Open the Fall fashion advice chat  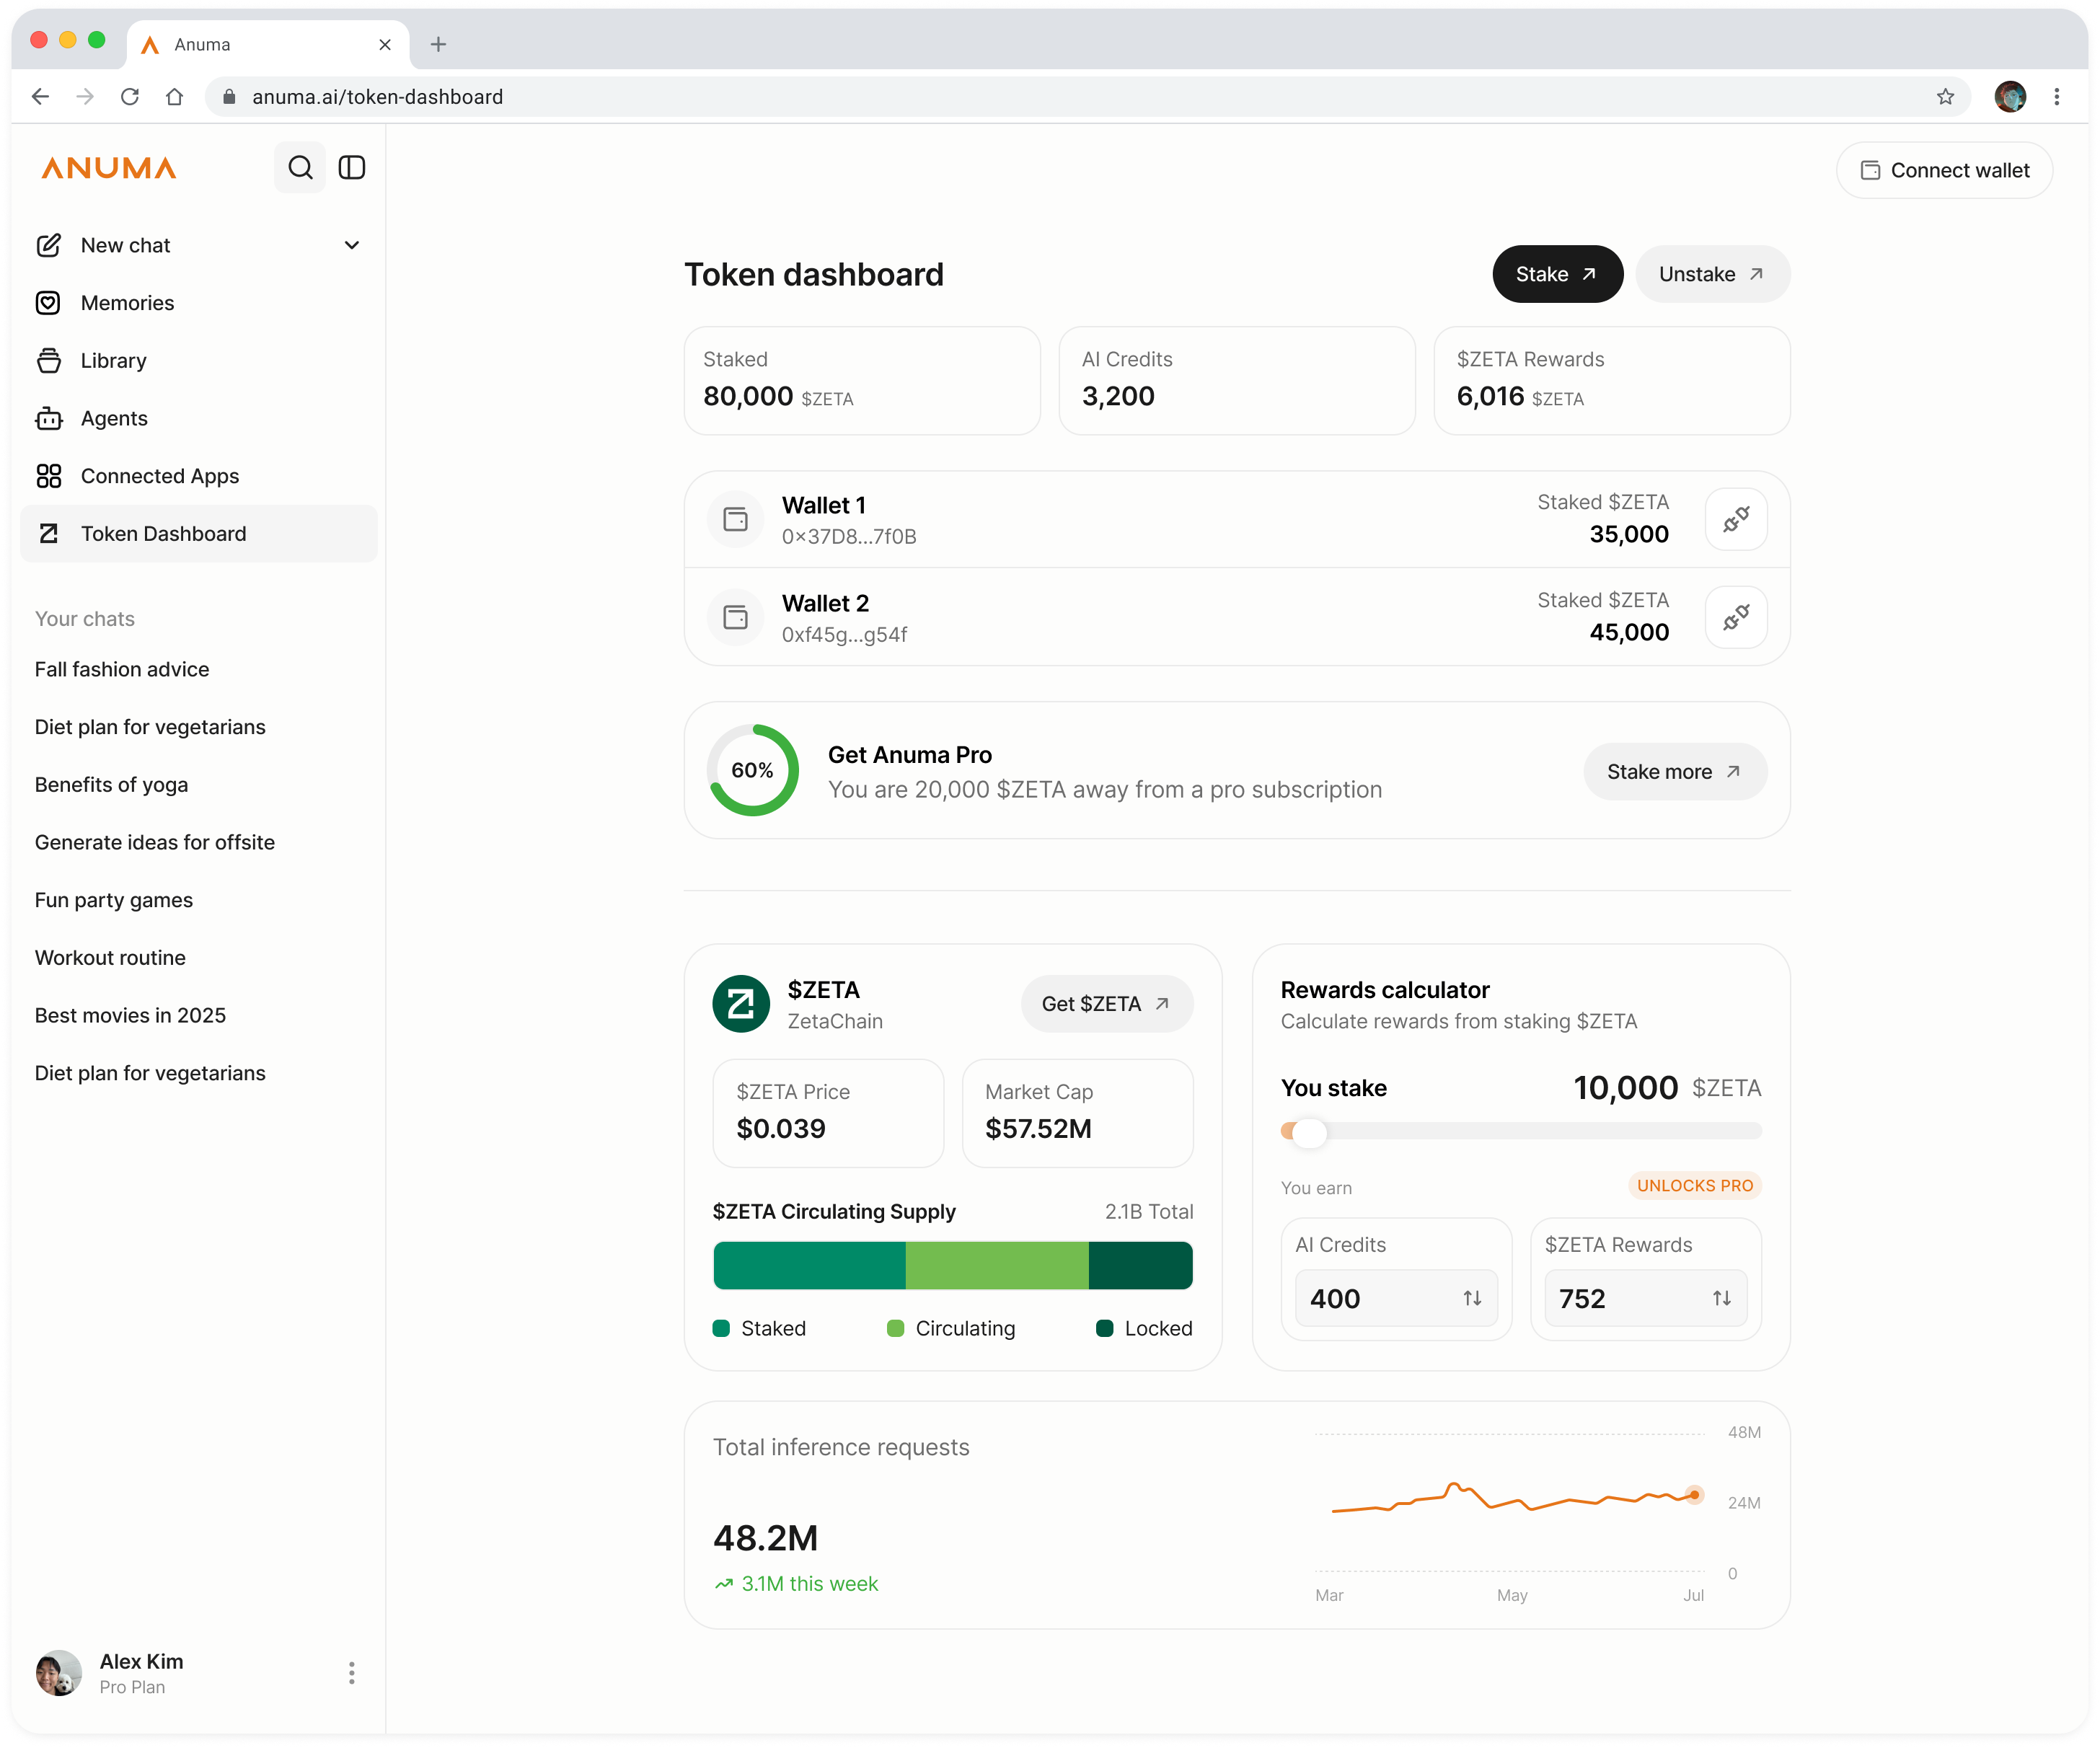[x=122, y=669]
